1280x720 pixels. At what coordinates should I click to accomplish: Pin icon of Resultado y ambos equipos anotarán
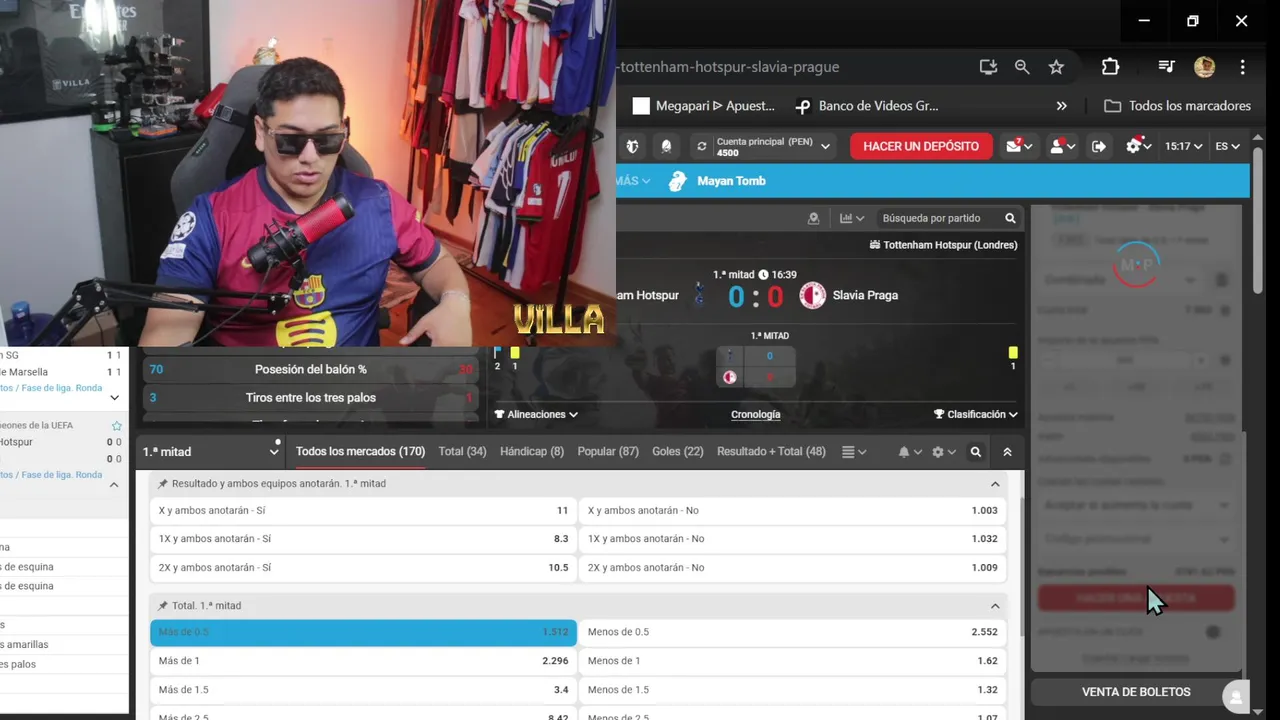[162, 484]
